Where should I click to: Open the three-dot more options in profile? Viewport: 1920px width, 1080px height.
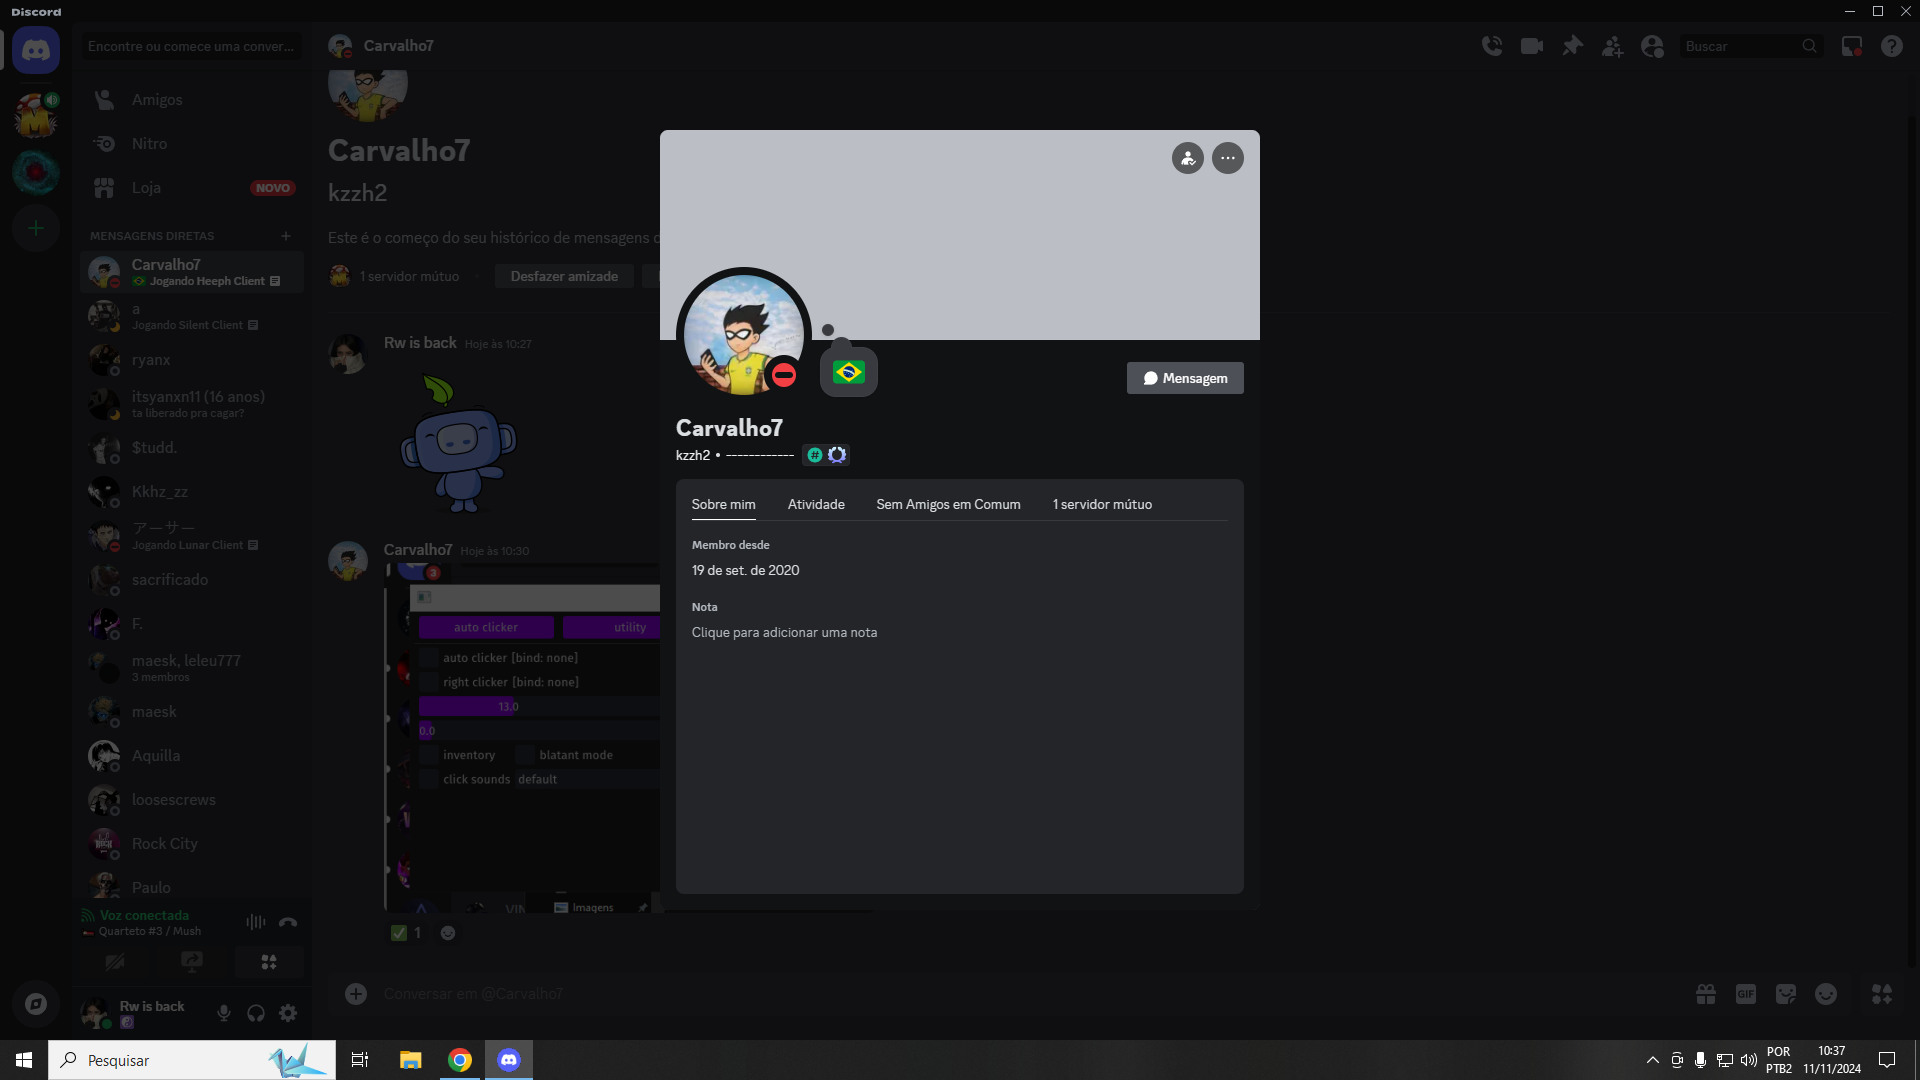point(1228,158)
